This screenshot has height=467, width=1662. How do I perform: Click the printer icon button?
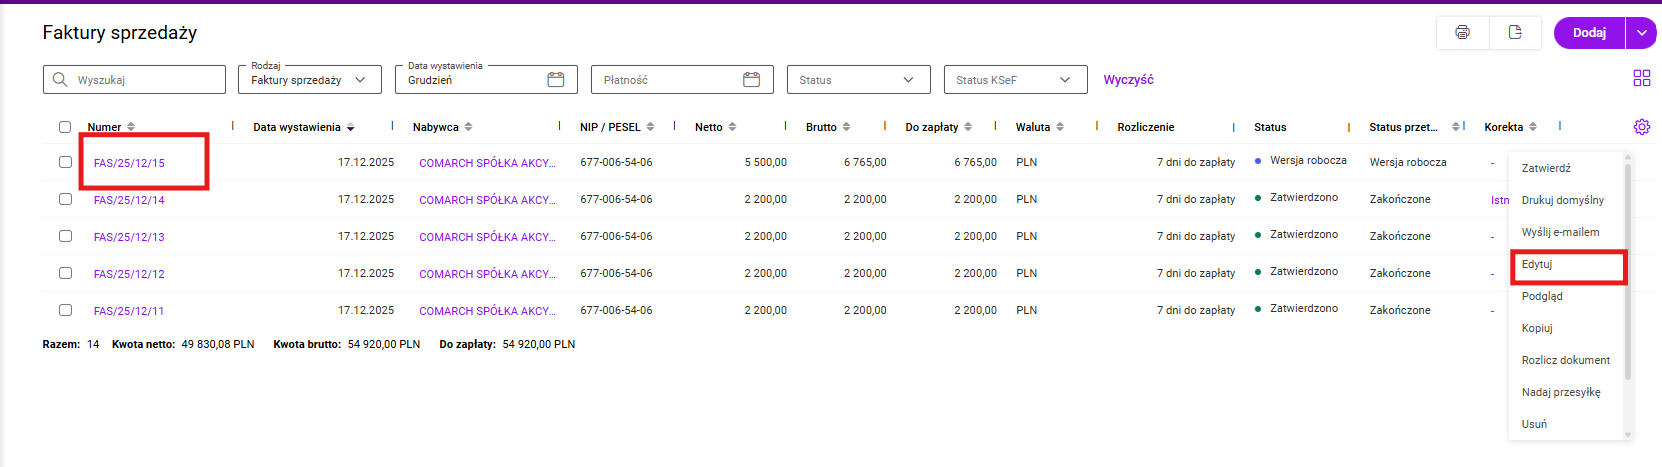click(1462, 33)
